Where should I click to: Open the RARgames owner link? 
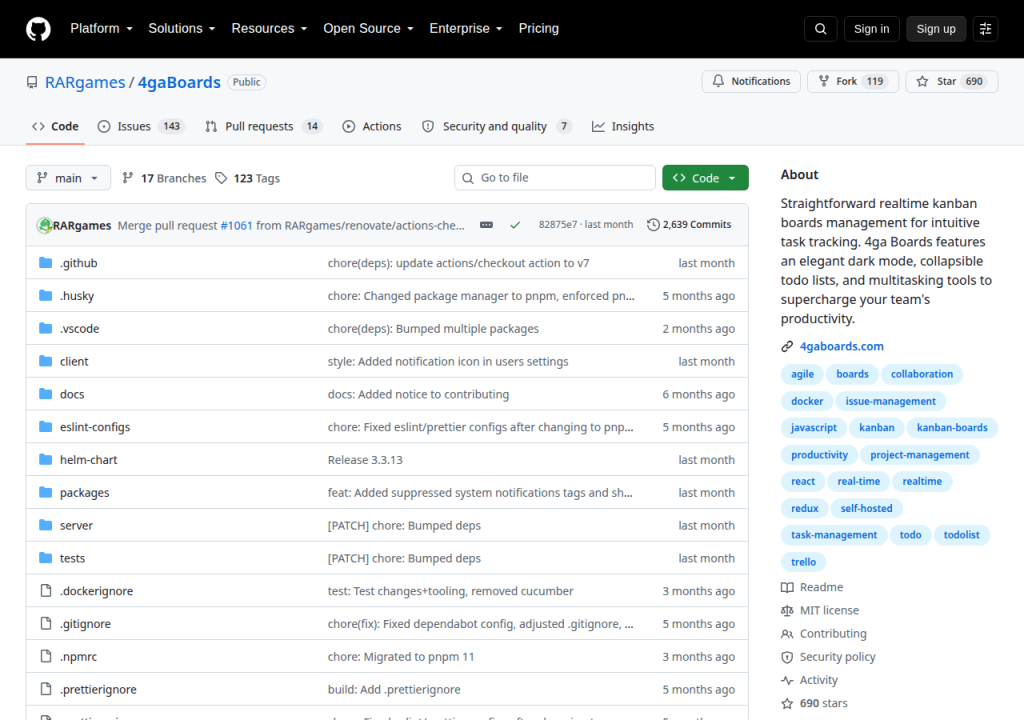click(85, 82)
